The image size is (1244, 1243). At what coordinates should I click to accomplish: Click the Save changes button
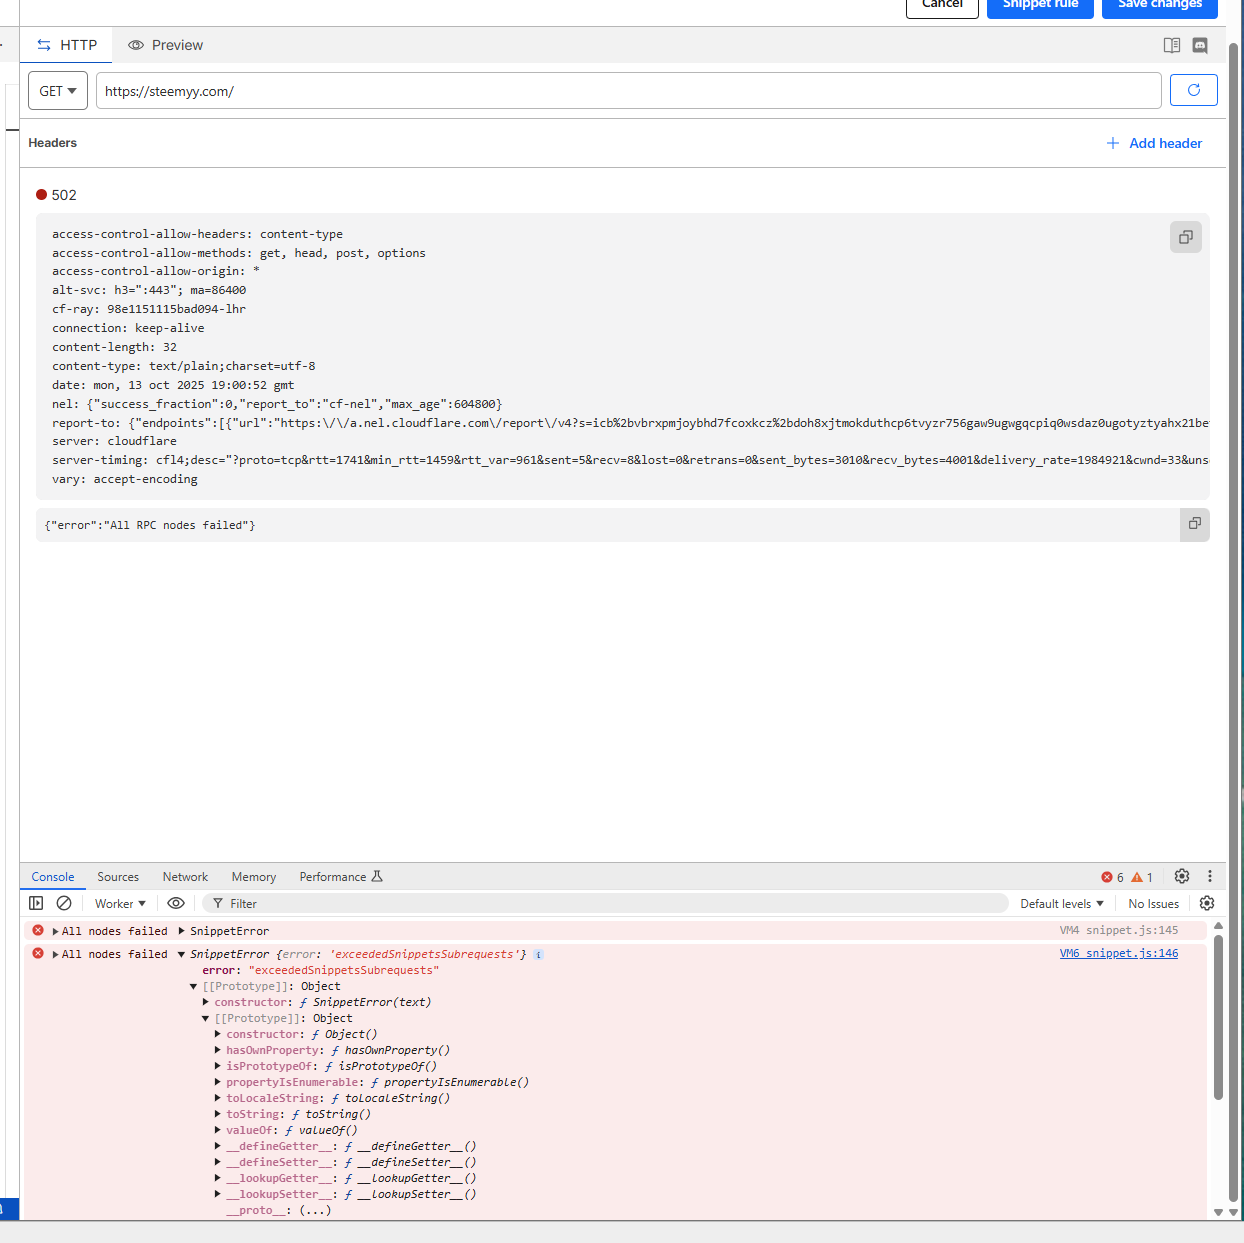tap(1160, 5)
